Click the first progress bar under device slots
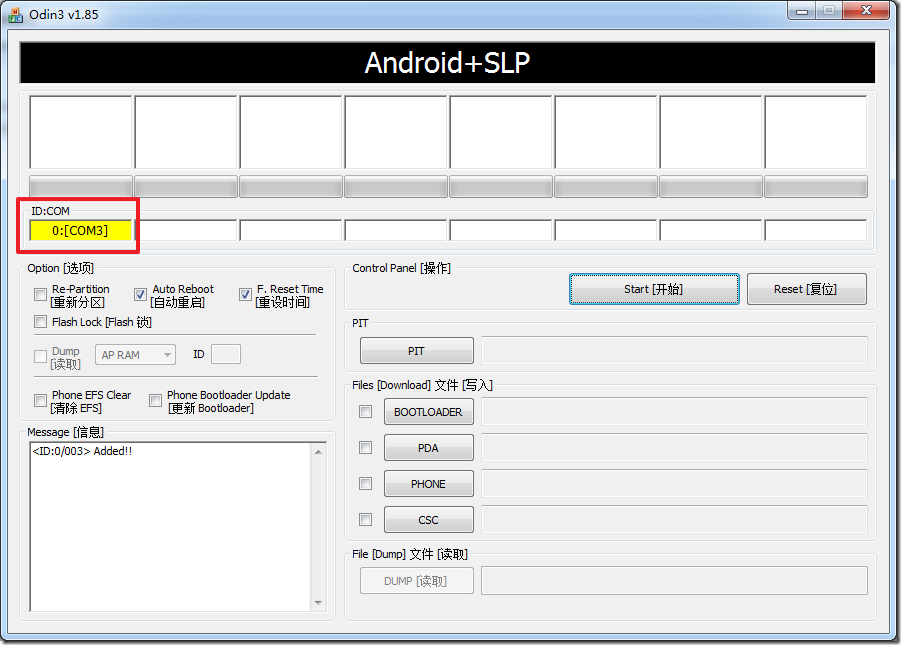 80,187
